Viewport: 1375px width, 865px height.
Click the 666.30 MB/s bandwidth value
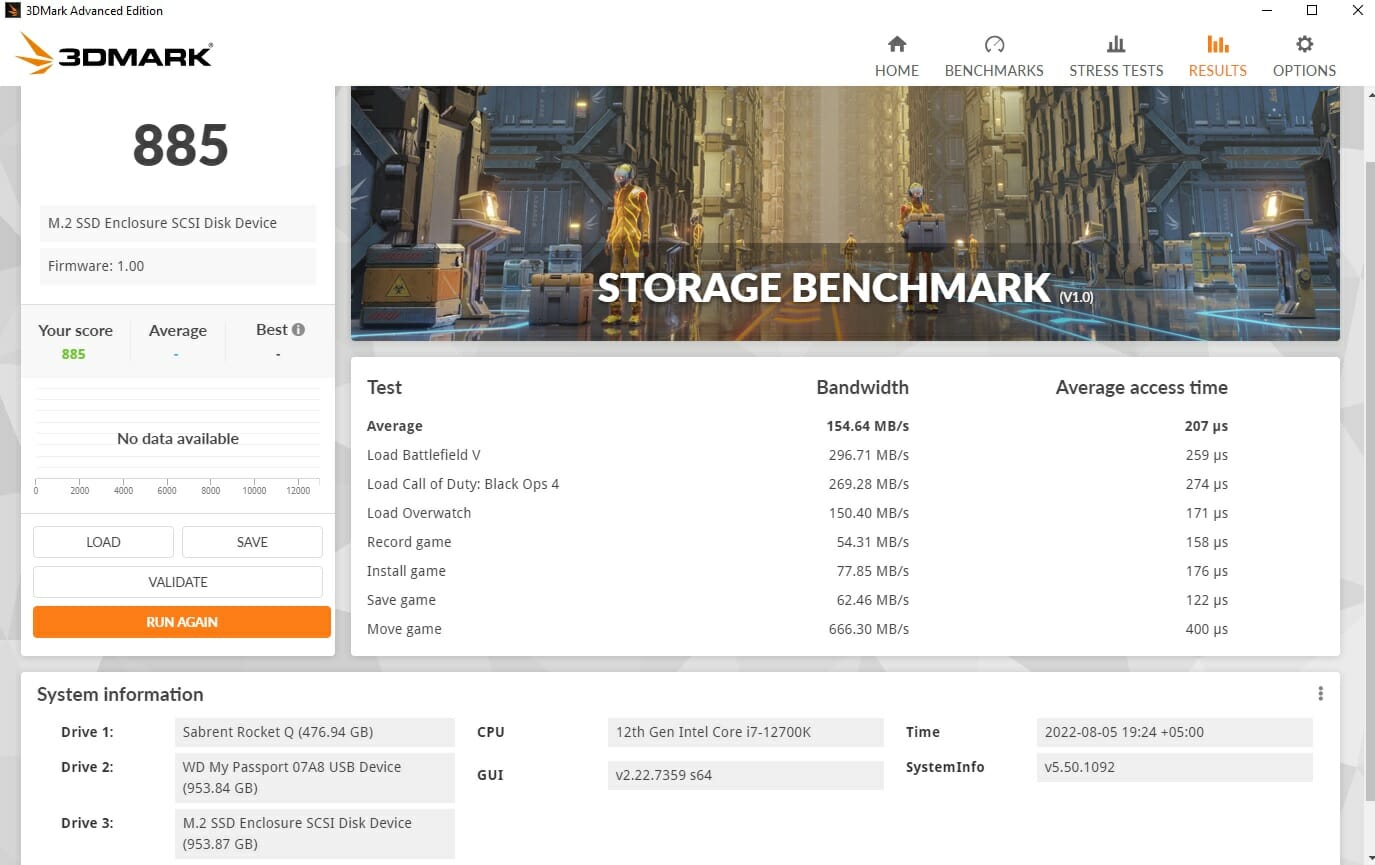coord(867,629)
